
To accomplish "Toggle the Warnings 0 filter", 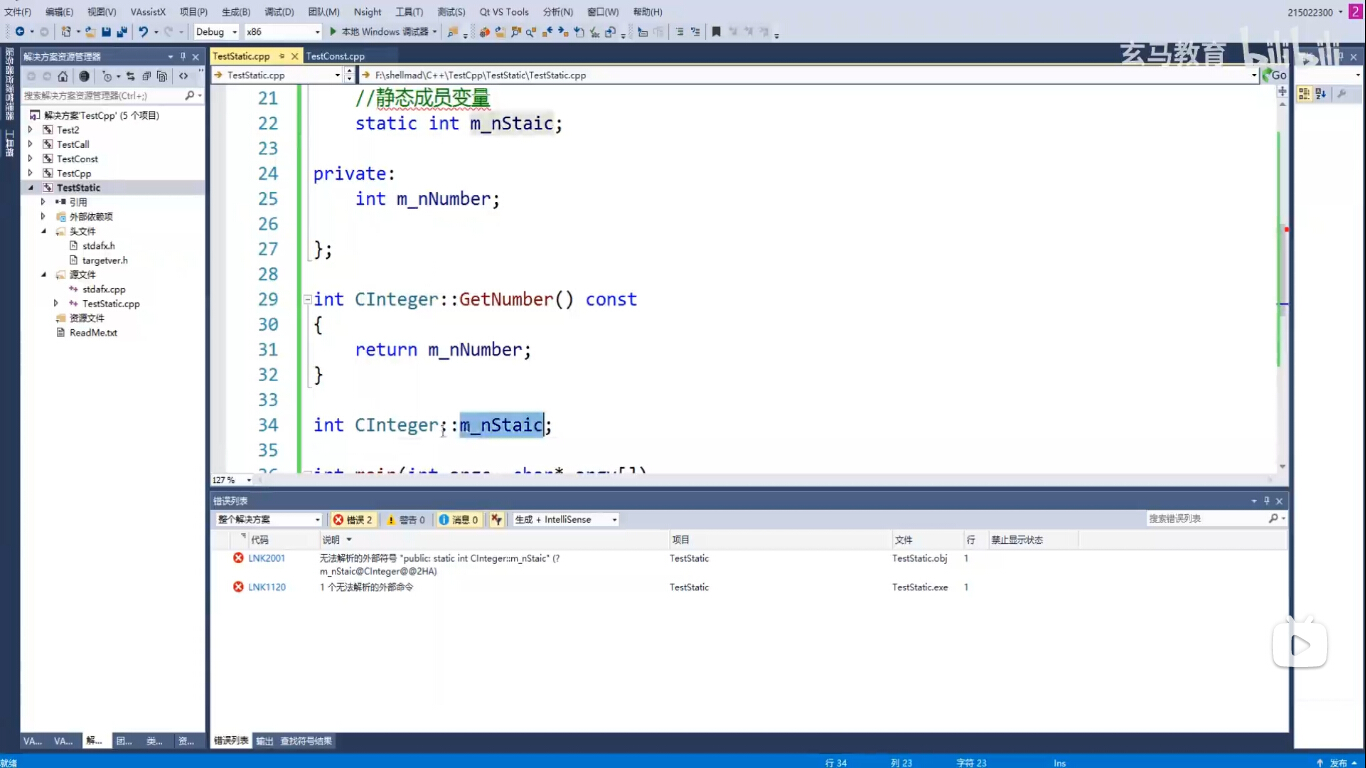I will coord(405,519).
